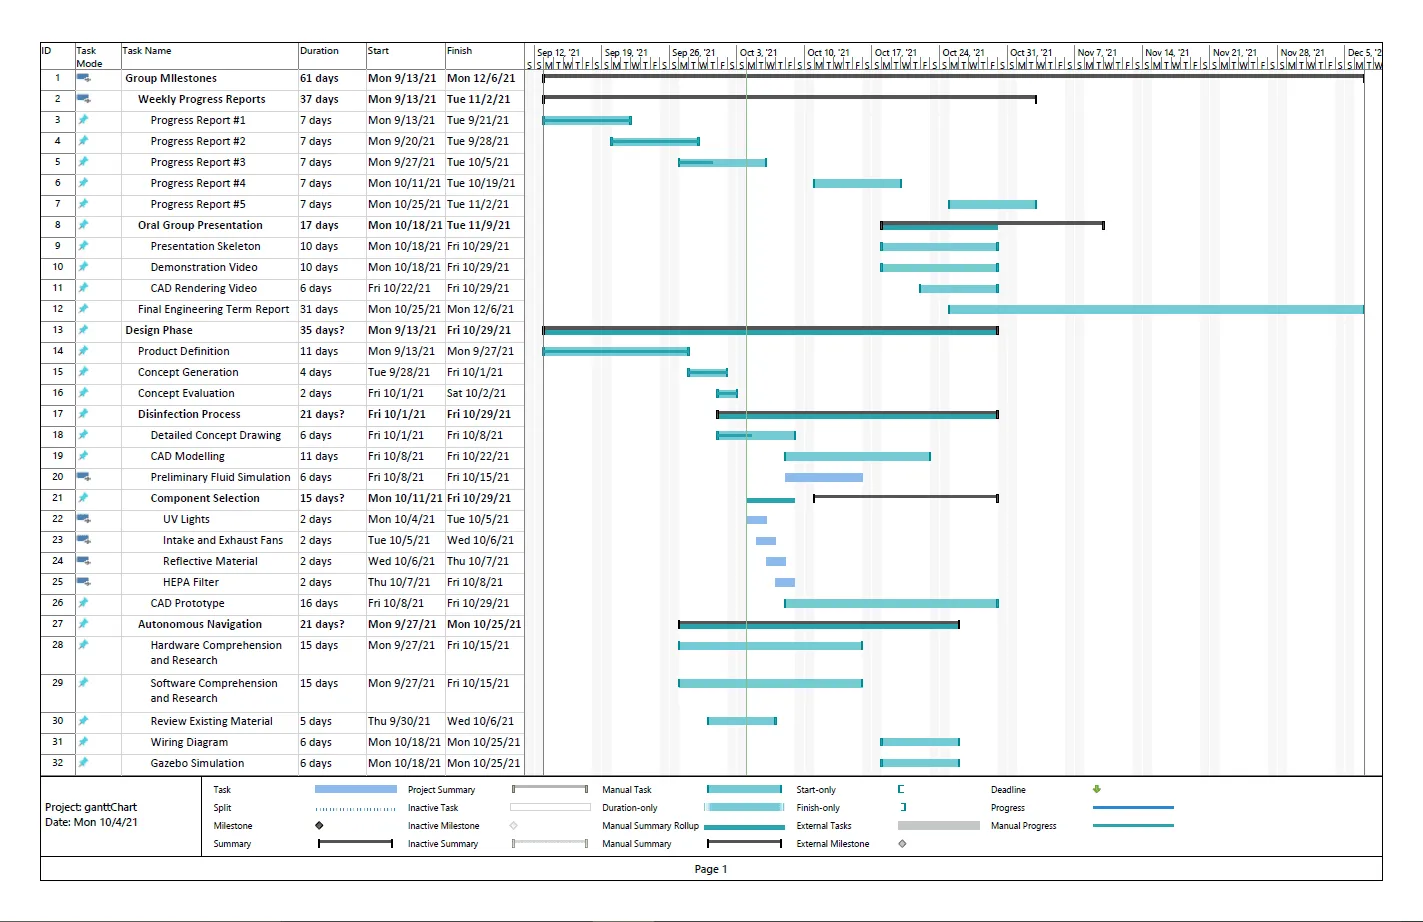The width and height of the screenshot is (1423, 922).
Task: Click the black Milestone diamond in the legend
Action: click(319, 826)
